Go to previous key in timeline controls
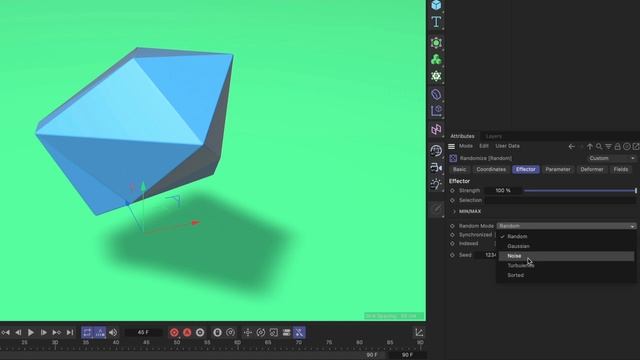The image size is (640, 360). point(6,333)
